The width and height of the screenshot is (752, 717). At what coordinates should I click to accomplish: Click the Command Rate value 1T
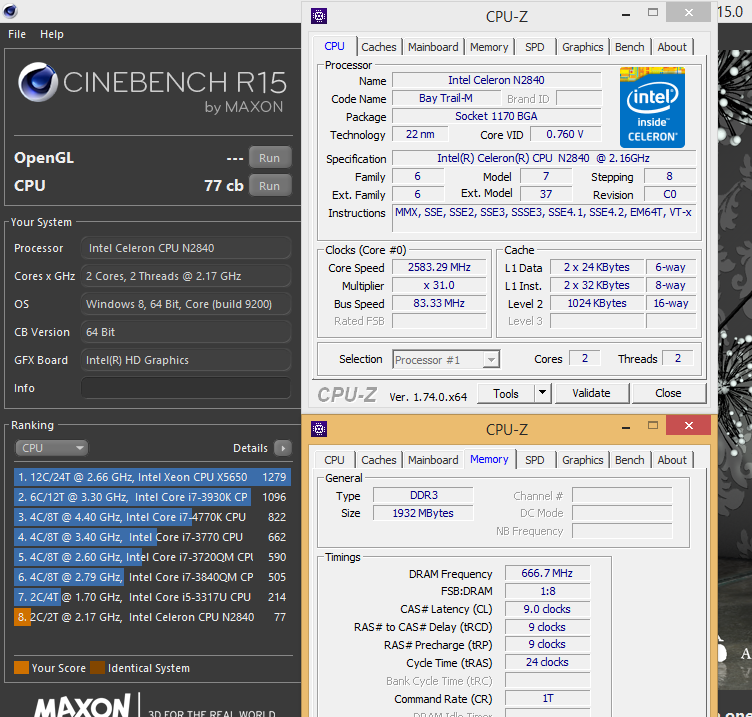tap(547, 699)
